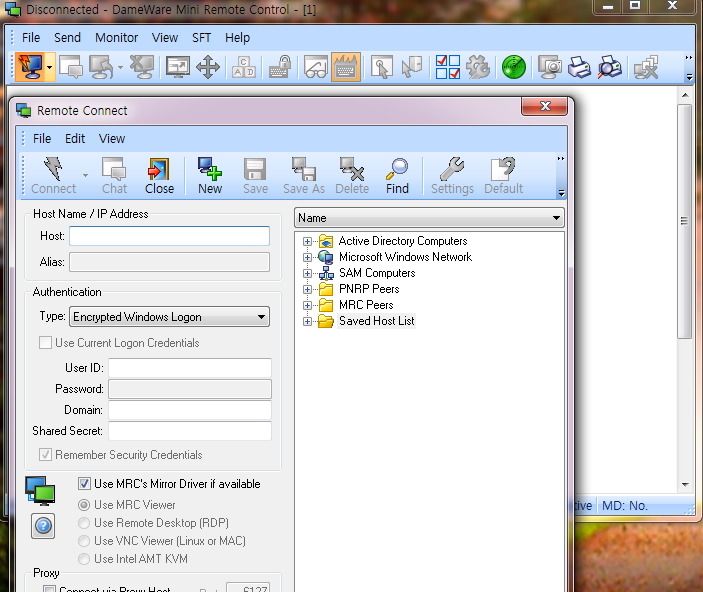Click the User ID input field

coord(190,368)
